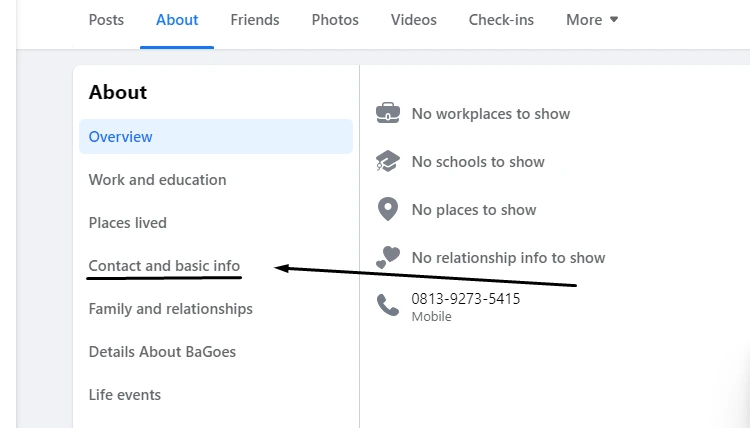Image resolution: width=750 pixels, height=428 pixels.
Task: Open Places lived section
Action: click(128, 223)
